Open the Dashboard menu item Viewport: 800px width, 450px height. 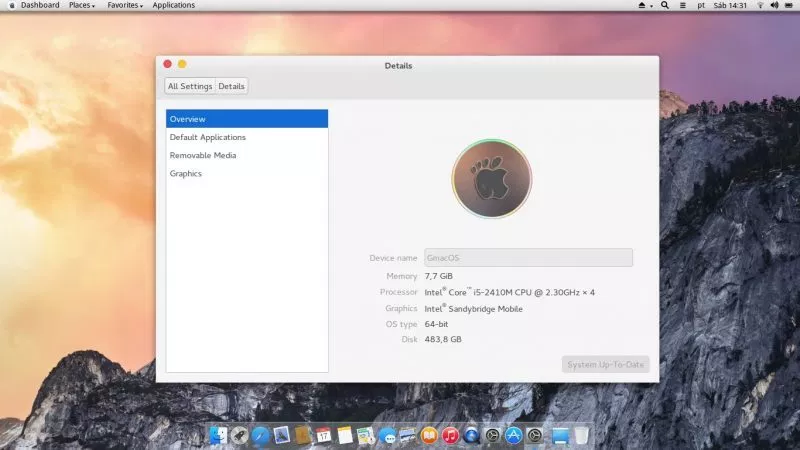(x=40, y=5)
